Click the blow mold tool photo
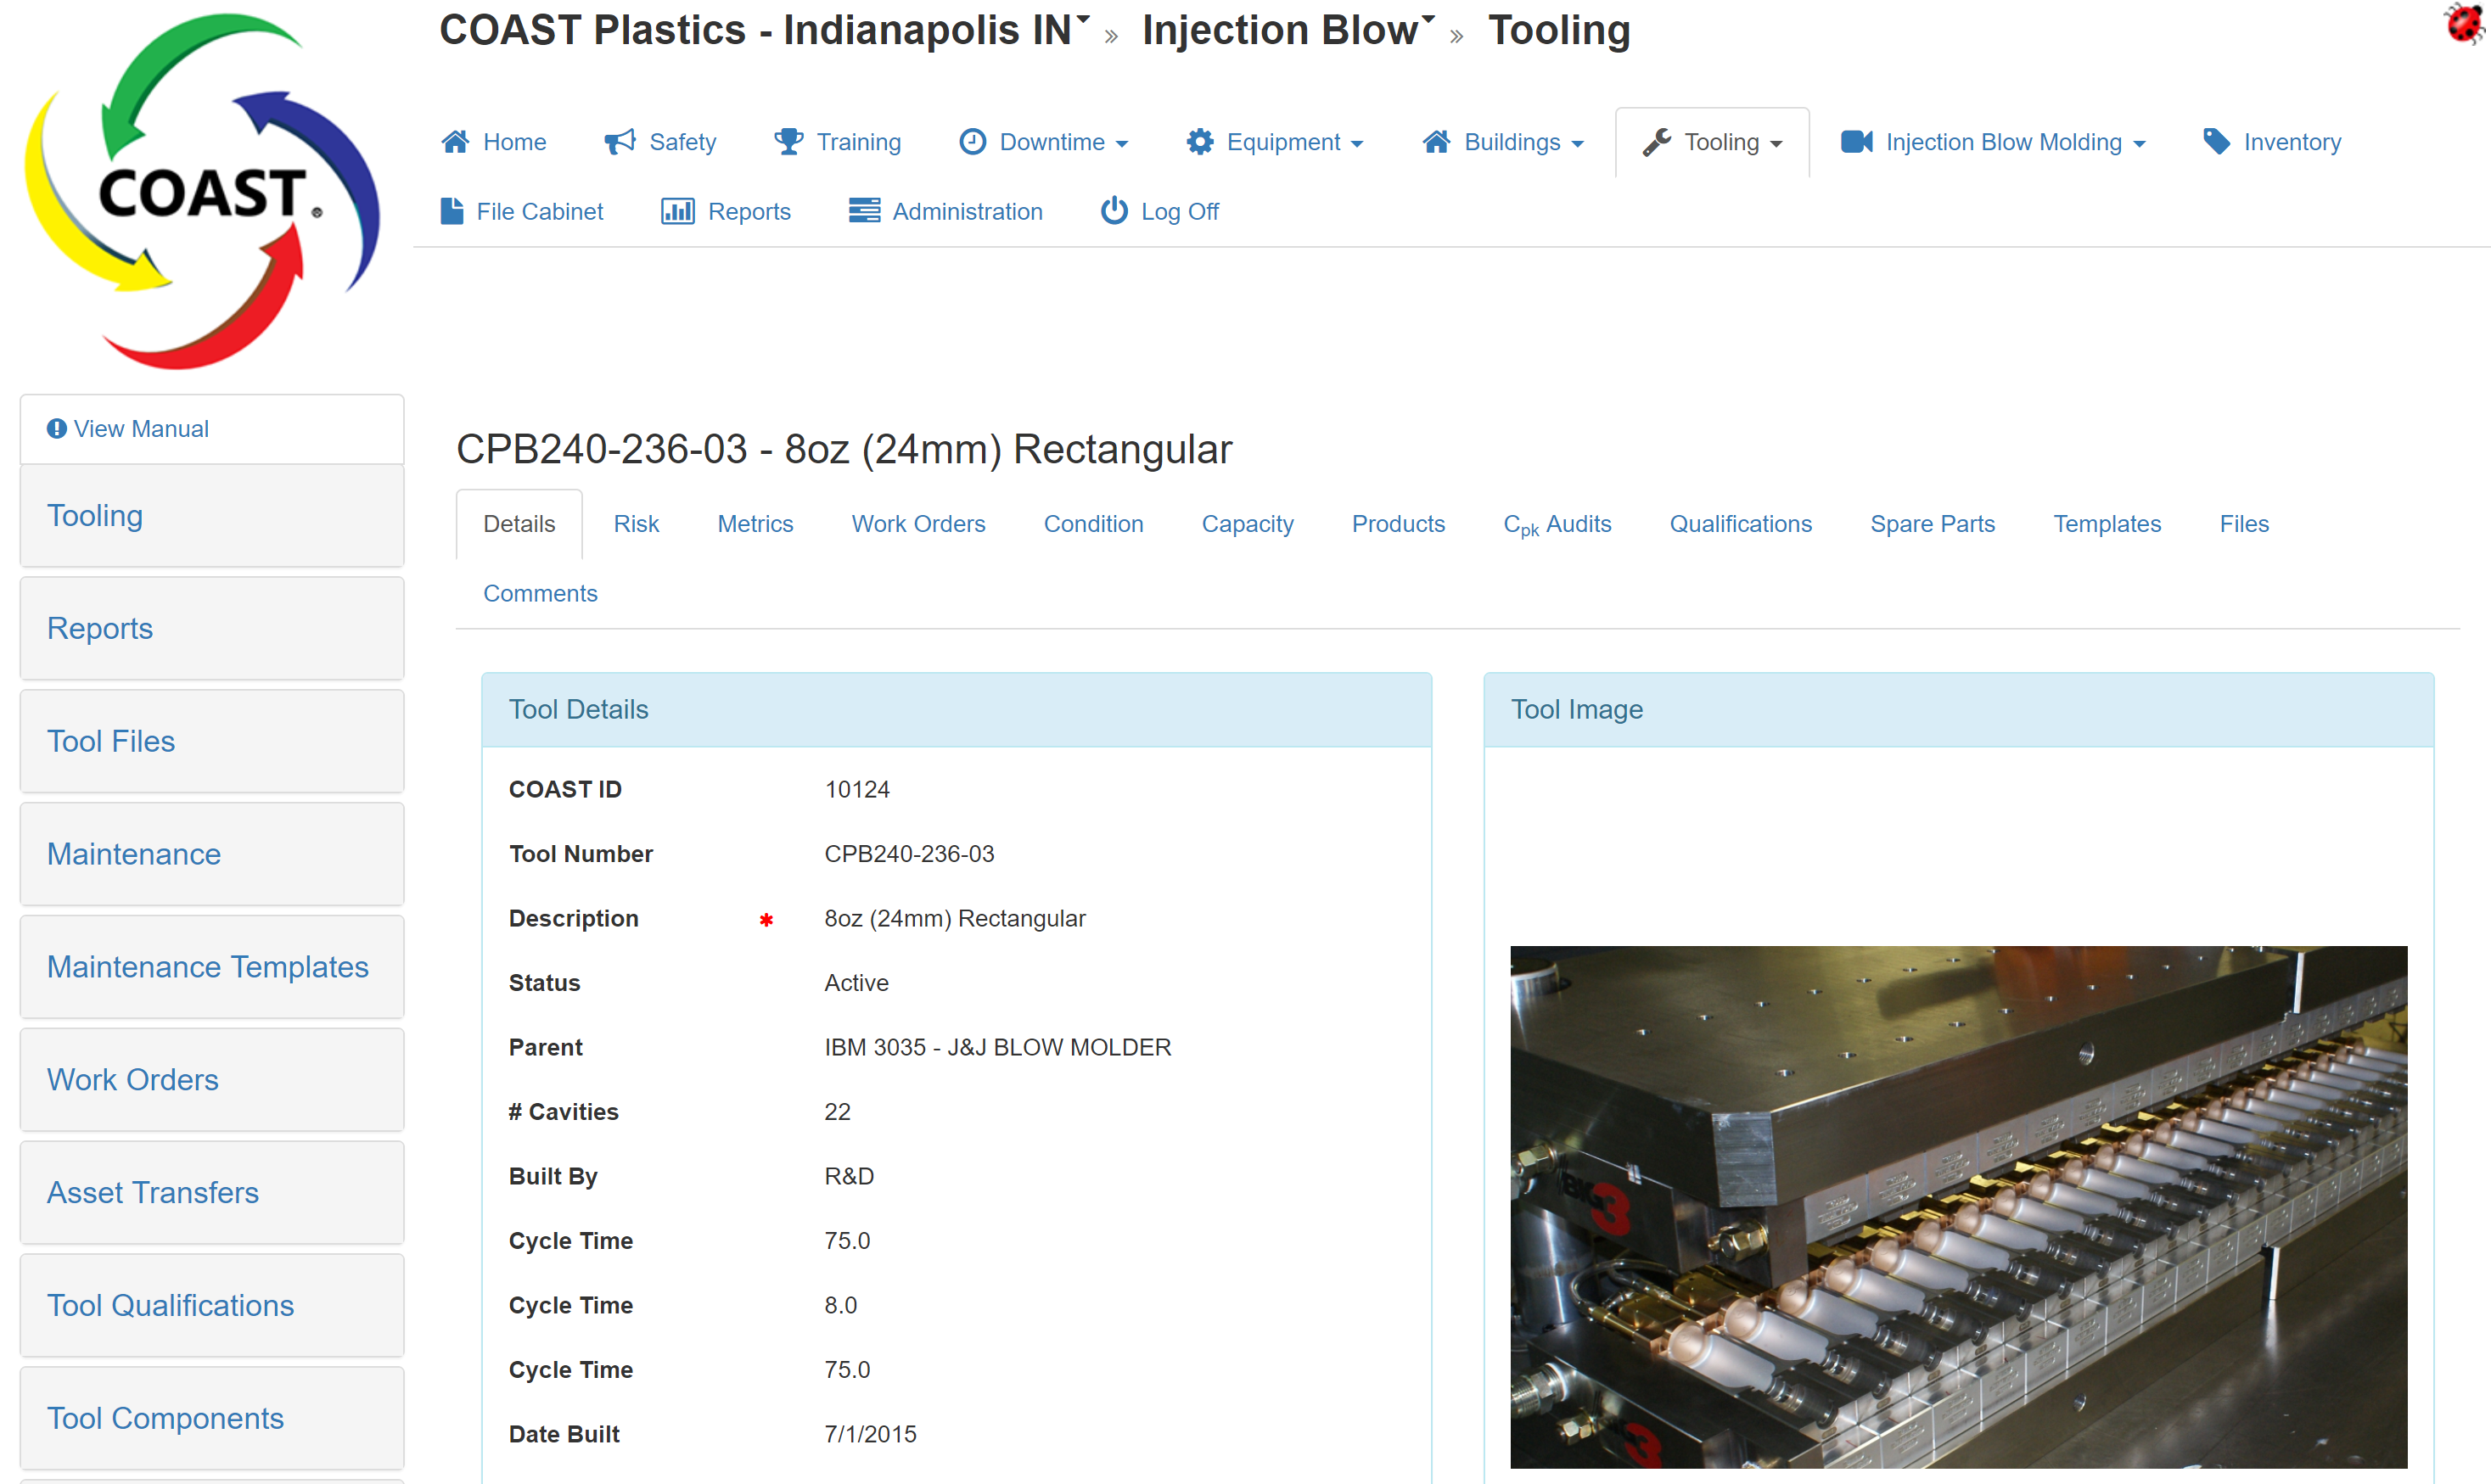 (x=1958, y=1207)
